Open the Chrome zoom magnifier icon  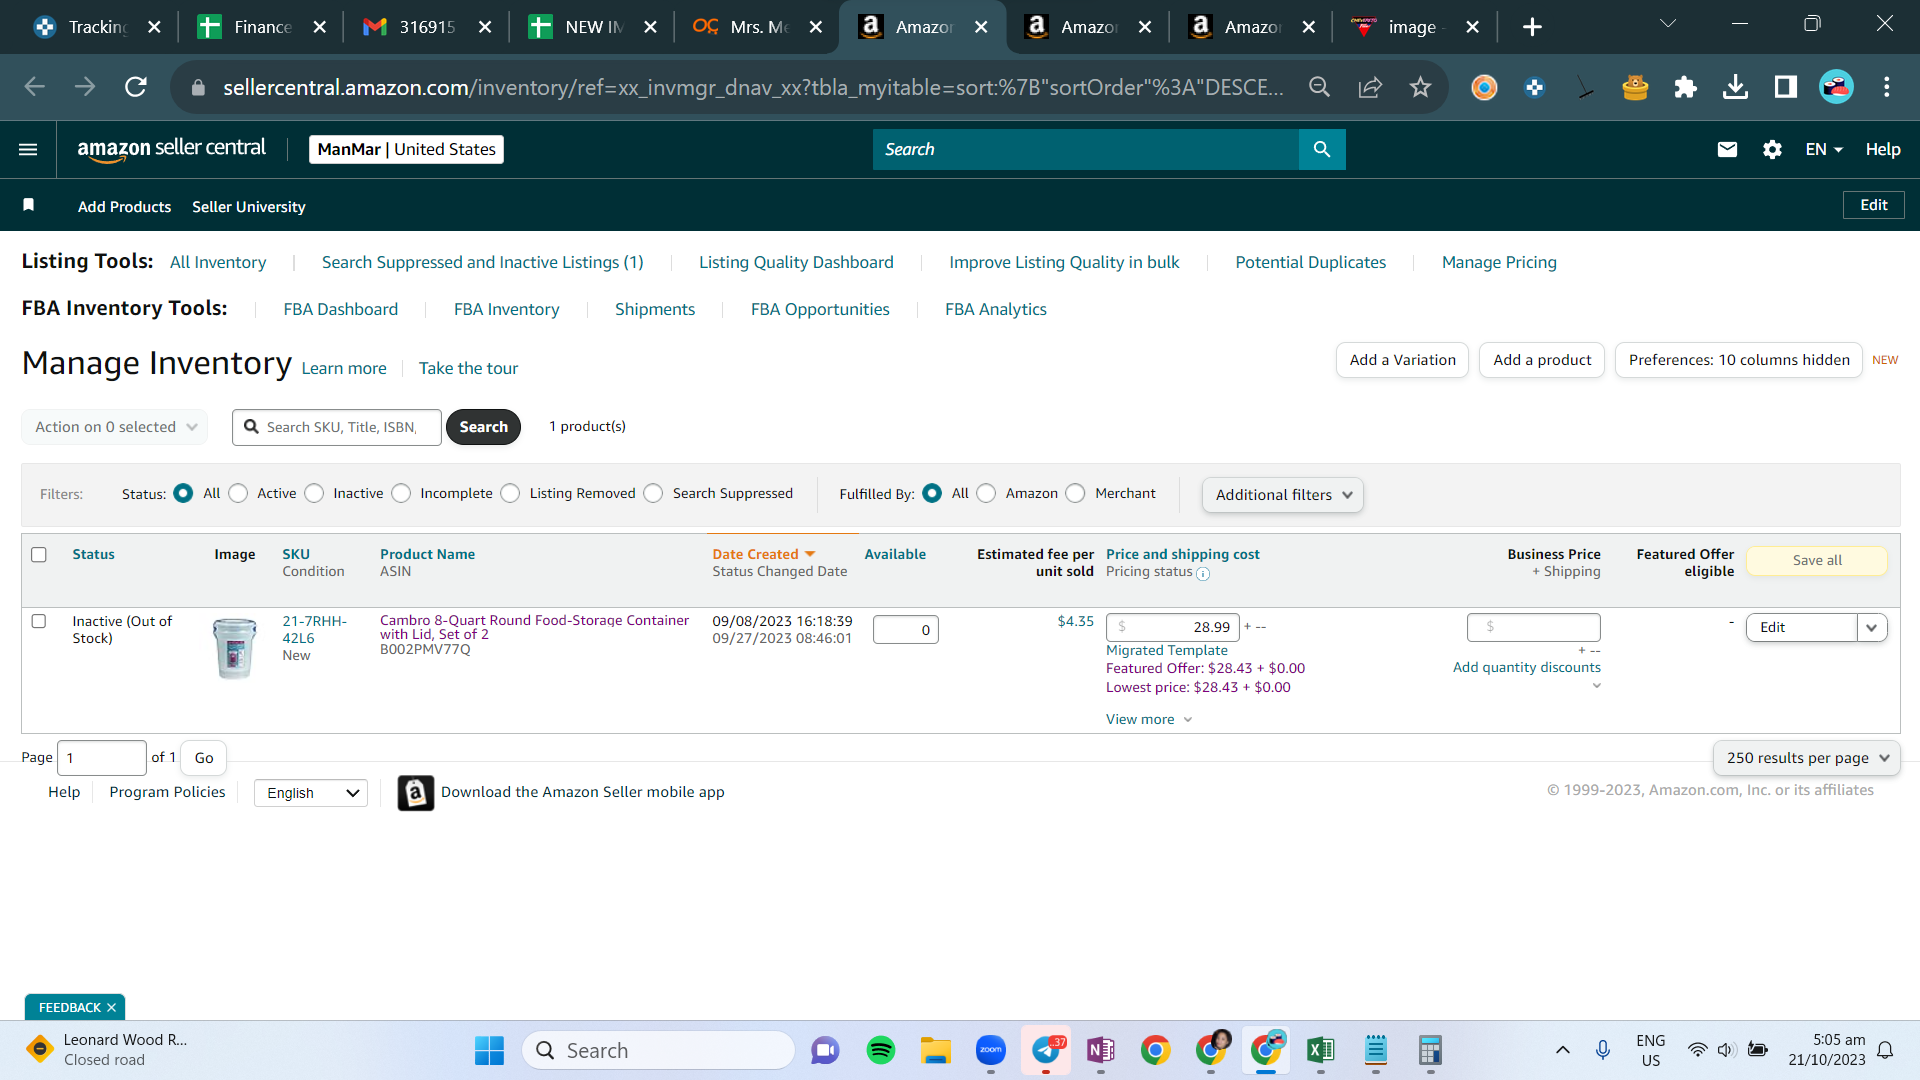(1320, 87)
